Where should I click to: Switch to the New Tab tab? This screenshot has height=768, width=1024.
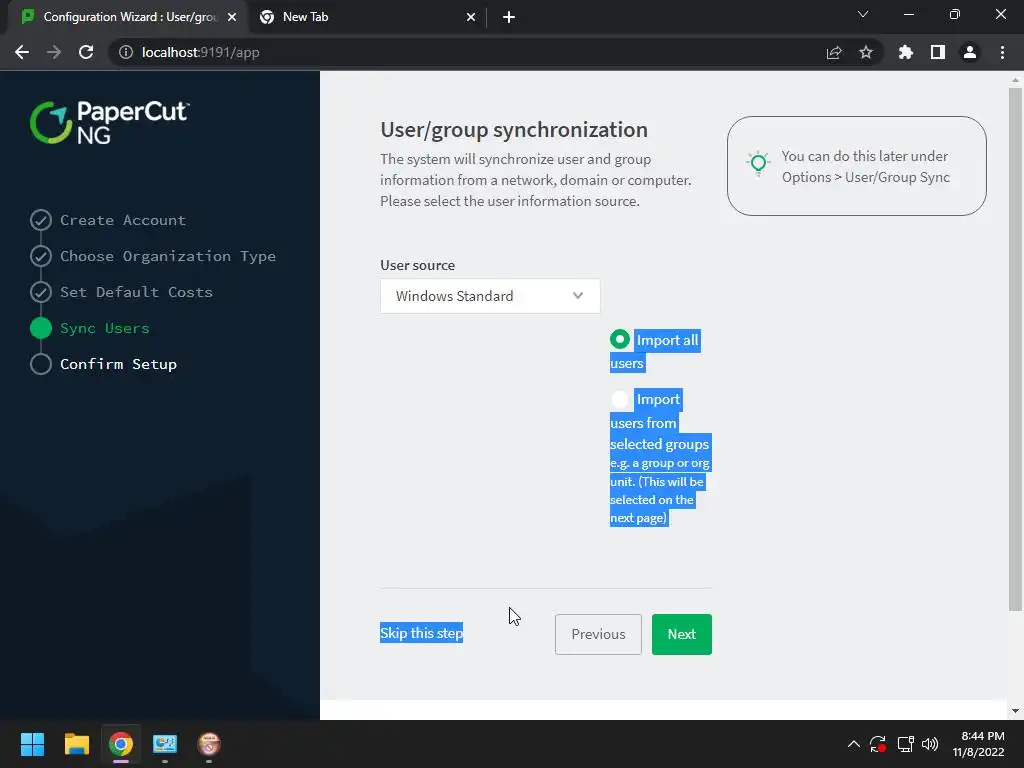click(366, 17)
